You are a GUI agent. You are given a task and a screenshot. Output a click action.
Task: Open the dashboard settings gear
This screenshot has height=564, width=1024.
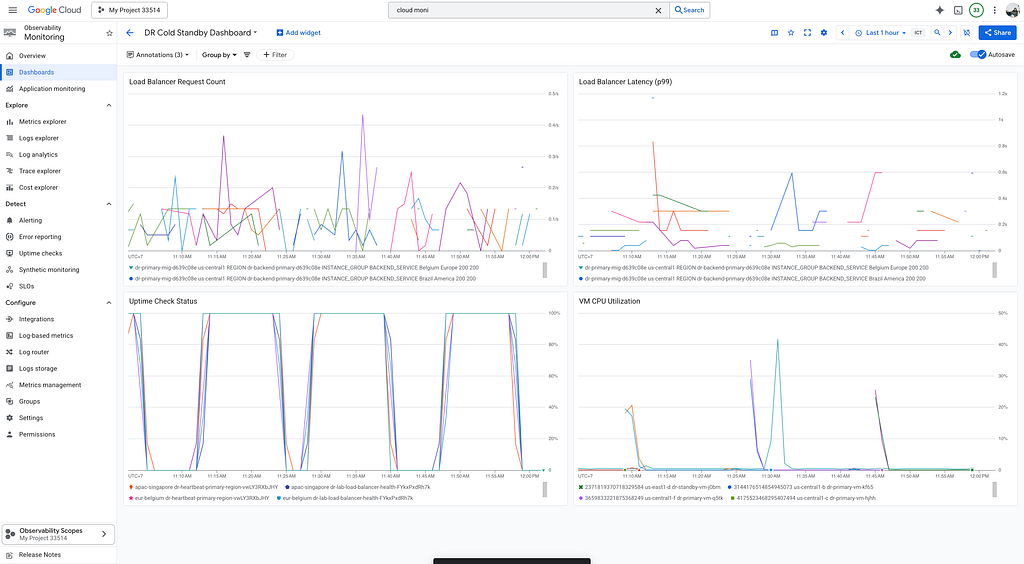824,33
